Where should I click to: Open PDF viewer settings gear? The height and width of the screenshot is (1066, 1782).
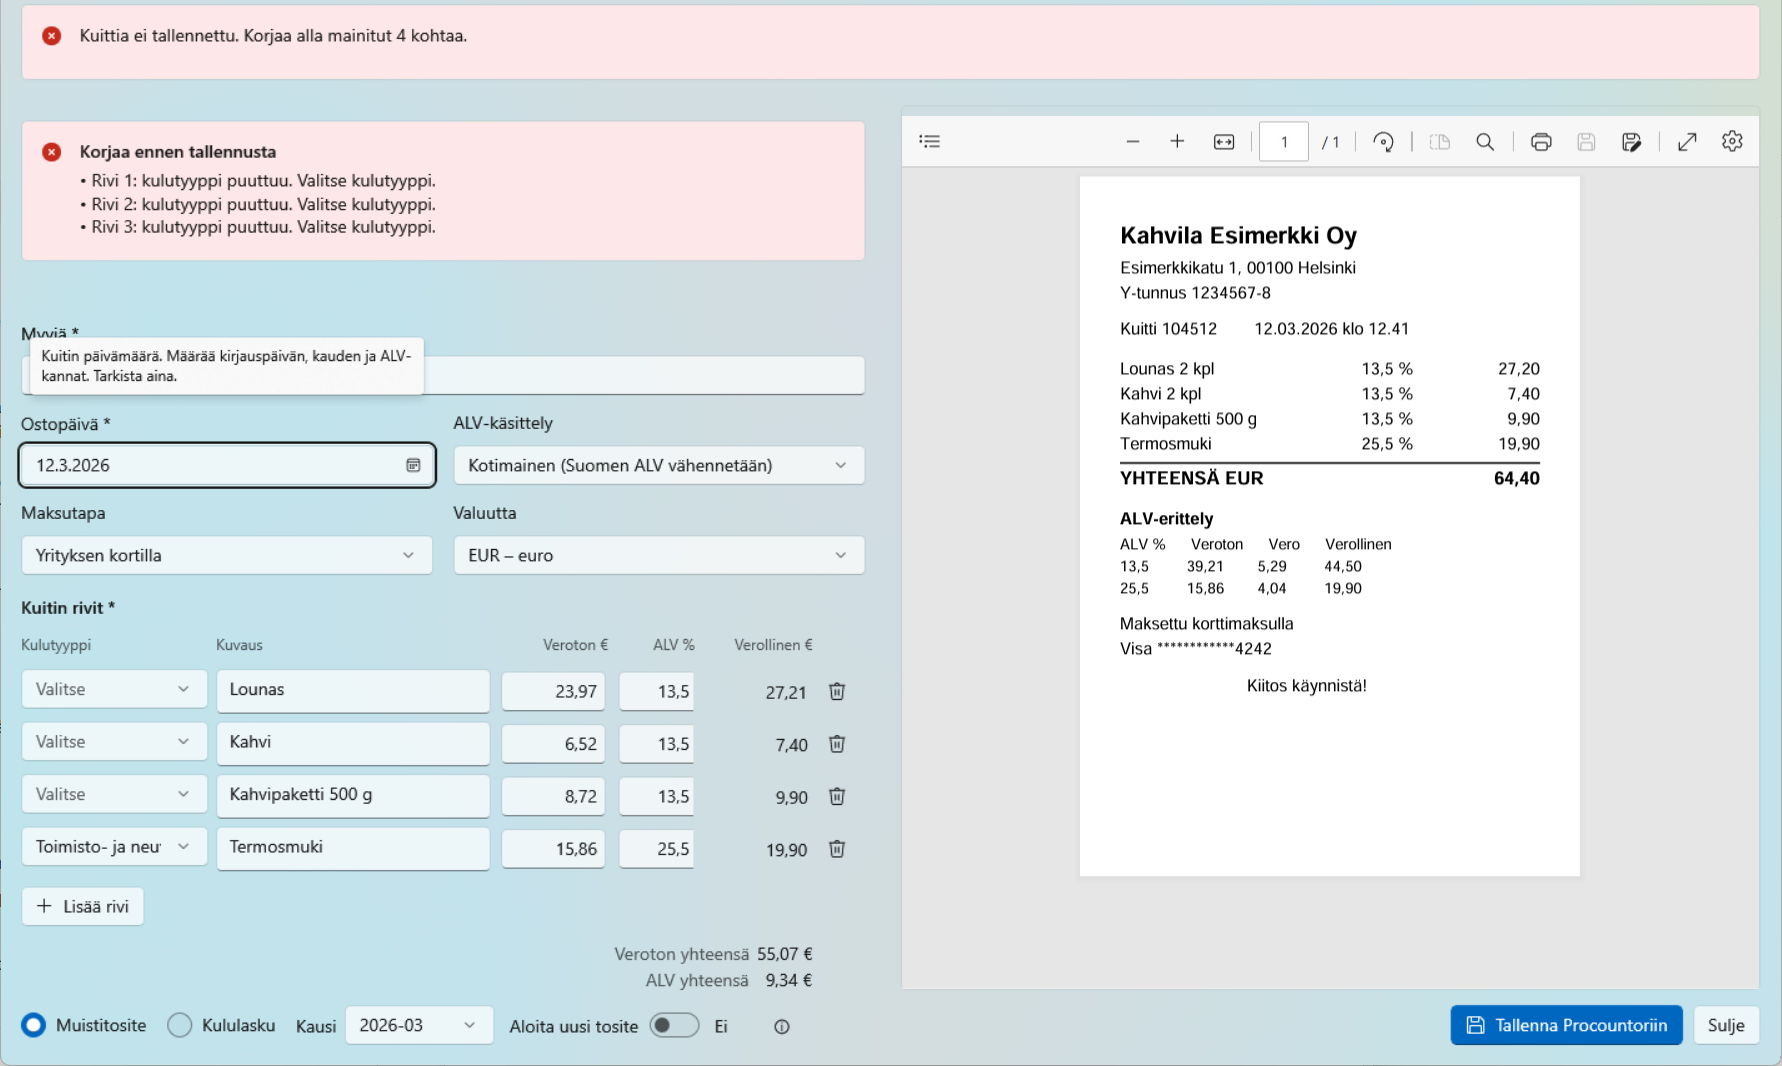tap(1732, 142)
